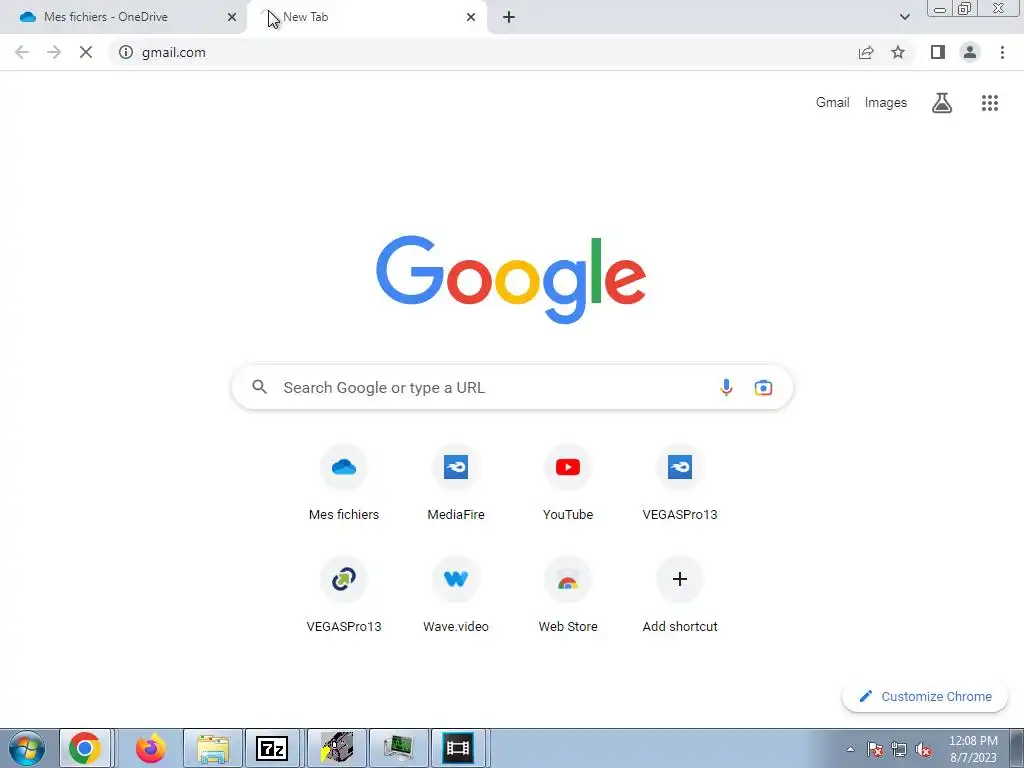Viewport: 1024px width, 768px height.
Task: Bookmark this tab with the star icon
Action: click(x=898, y=52)
